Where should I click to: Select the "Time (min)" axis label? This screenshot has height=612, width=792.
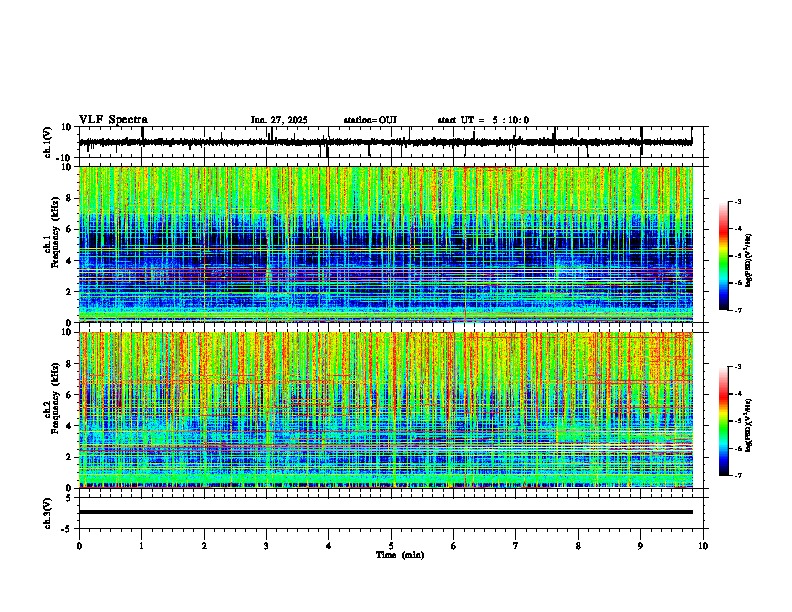[400, 555]
